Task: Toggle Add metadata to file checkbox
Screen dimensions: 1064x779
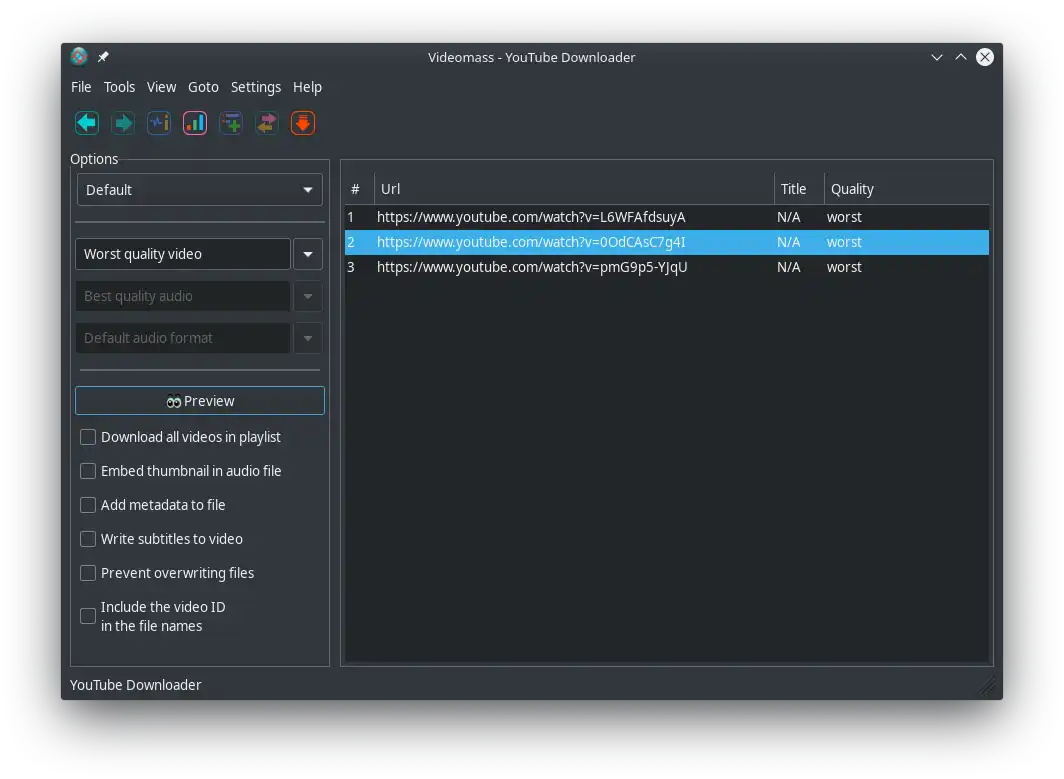Action: tap(88, 505)
